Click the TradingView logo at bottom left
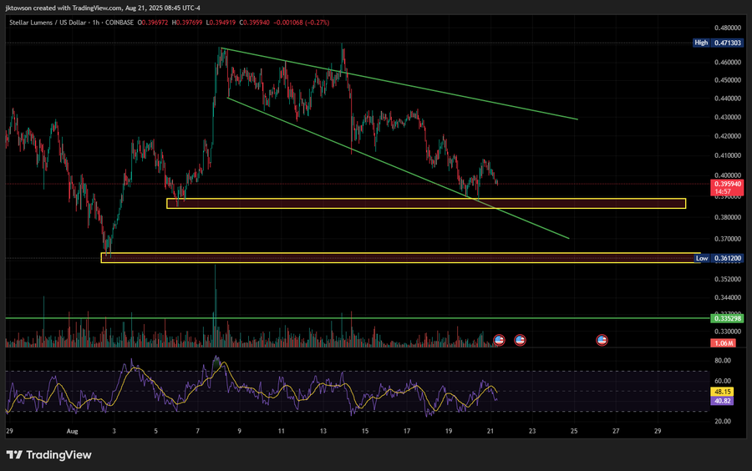This screenshot has height=471, width=752. pos(50,454)
